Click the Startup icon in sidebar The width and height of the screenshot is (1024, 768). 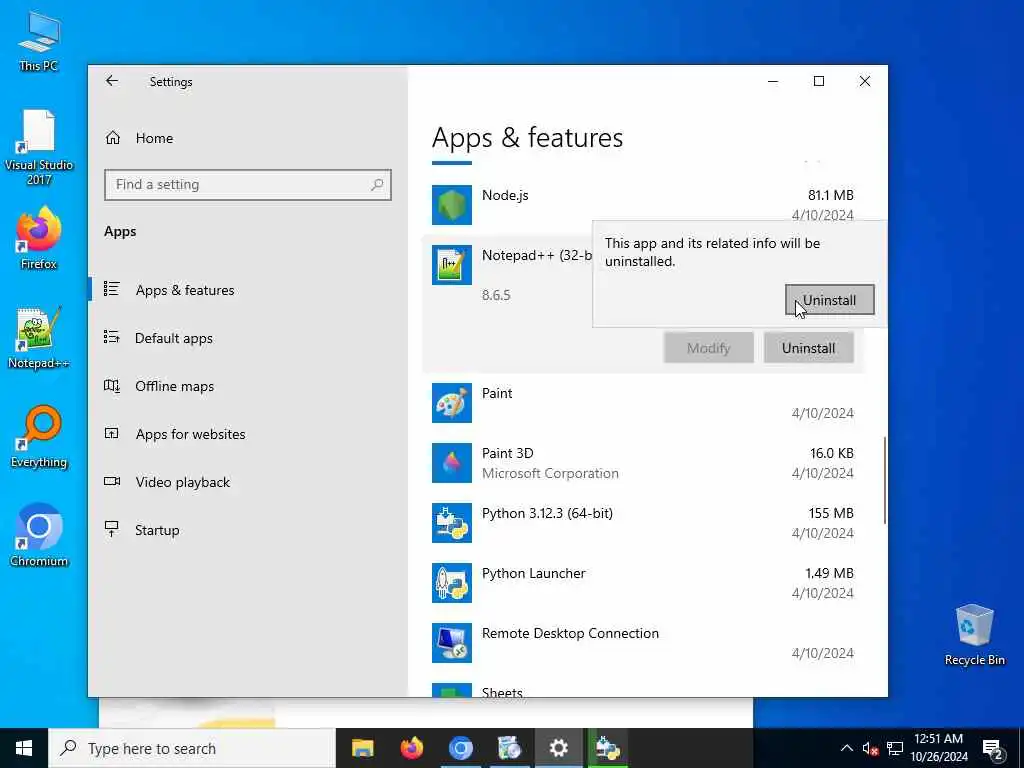pyautogui.click(x=112, y=528)
